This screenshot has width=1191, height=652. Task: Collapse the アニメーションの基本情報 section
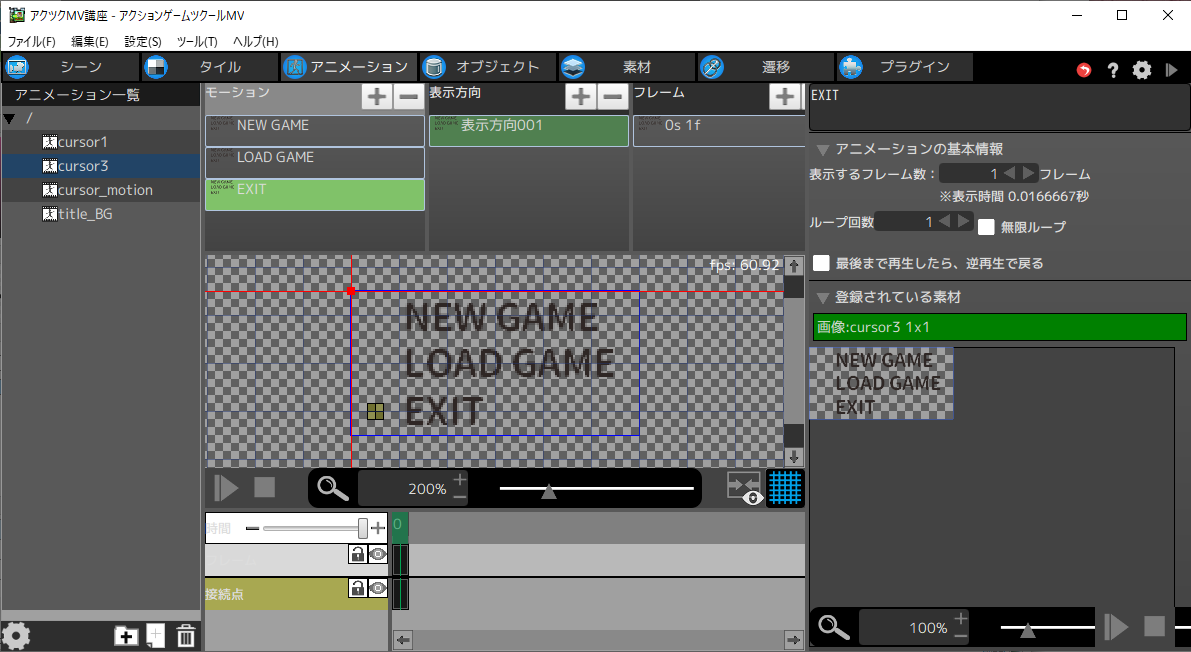click(x=822, y=150)
